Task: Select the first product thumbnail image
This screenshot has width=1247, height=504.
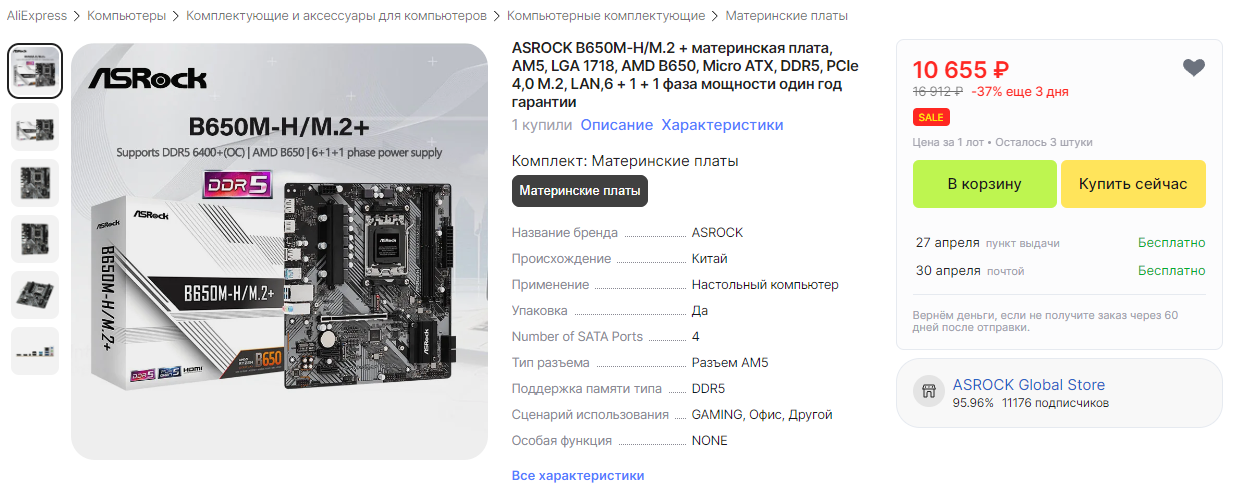Action: tap(35, 71)
